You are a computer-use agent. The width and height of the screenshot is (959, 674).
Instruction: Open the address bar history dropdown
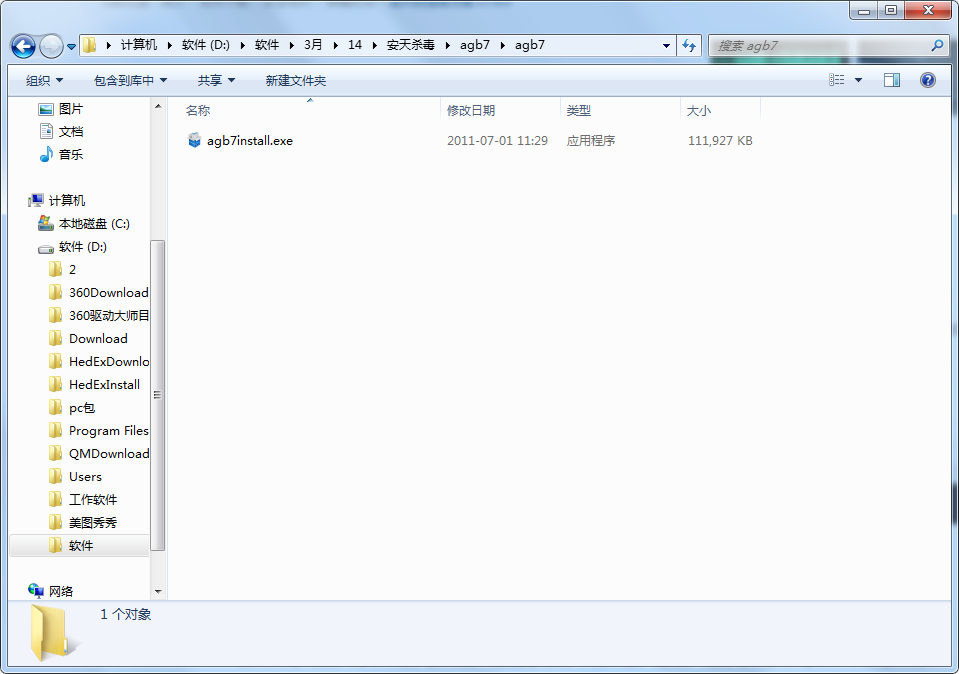point(666,45)
